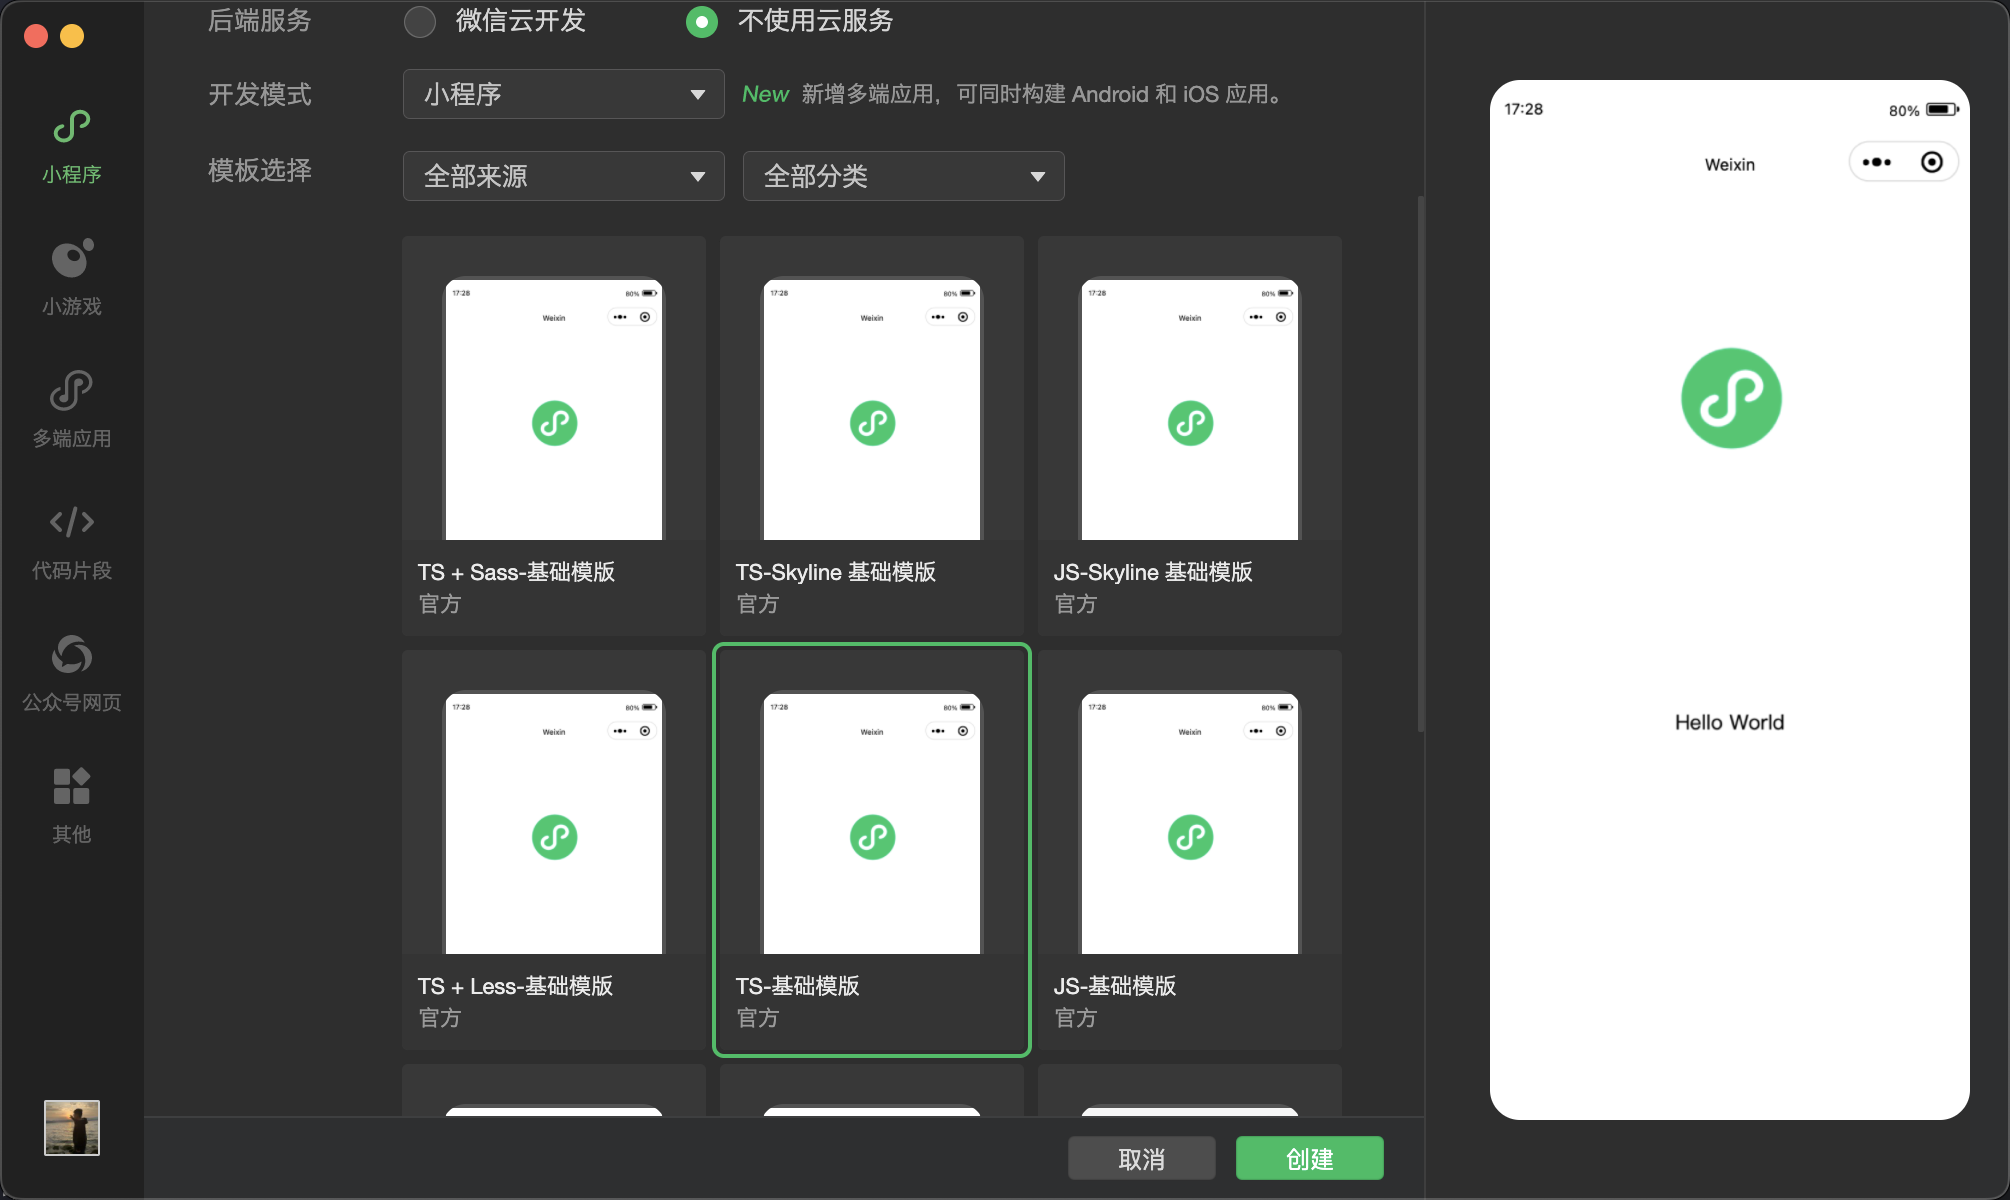Click the 创建 button to create project

point(1310,1157)
